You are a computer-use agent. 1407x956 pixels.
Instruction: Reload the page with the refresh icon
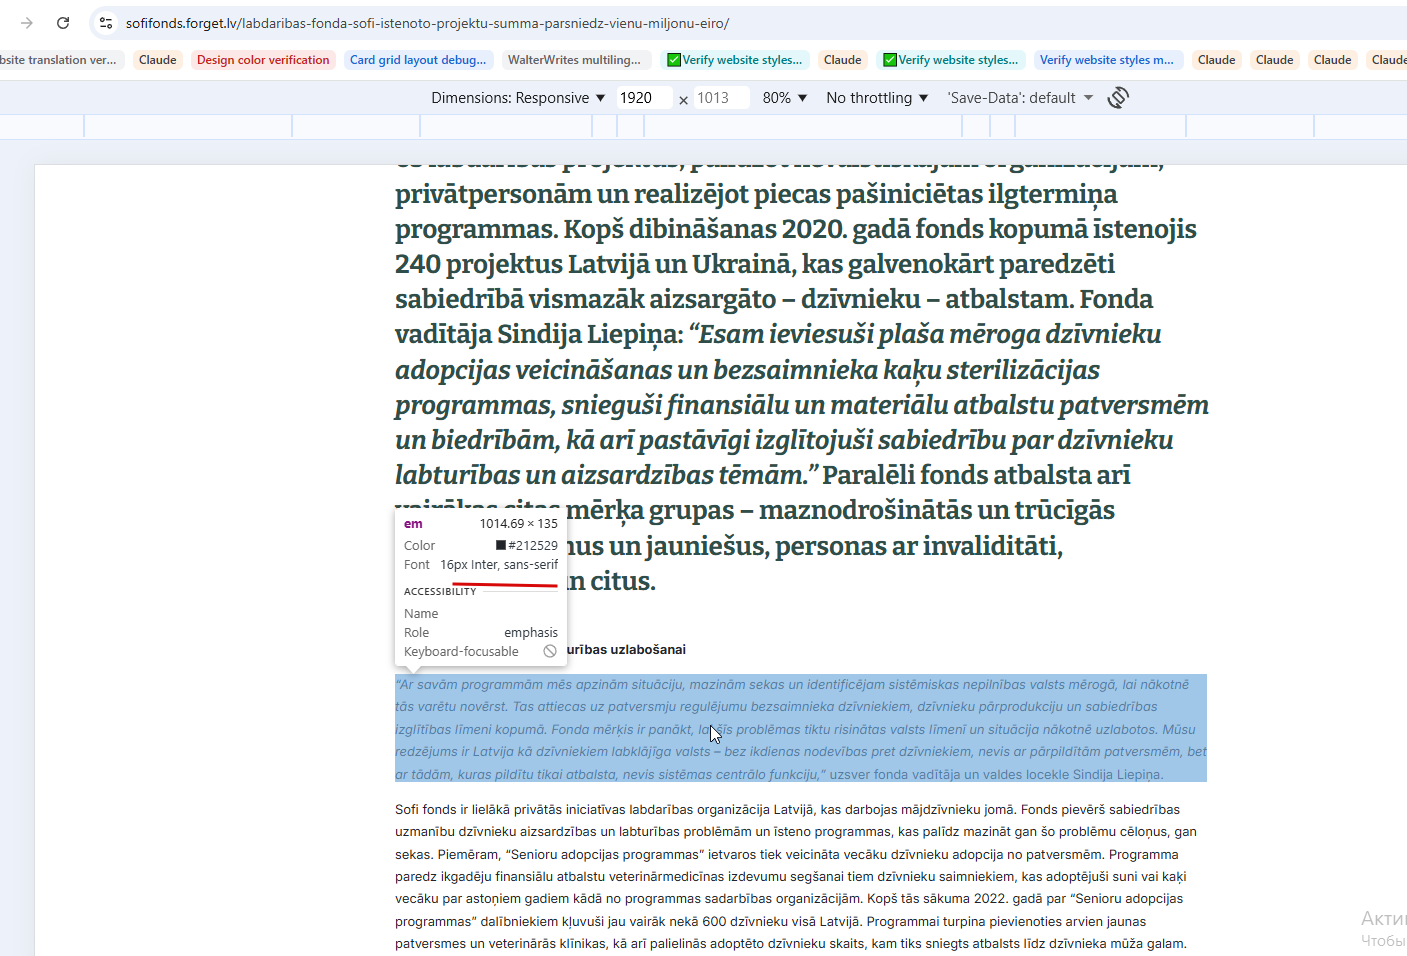[x=63, y=22]
